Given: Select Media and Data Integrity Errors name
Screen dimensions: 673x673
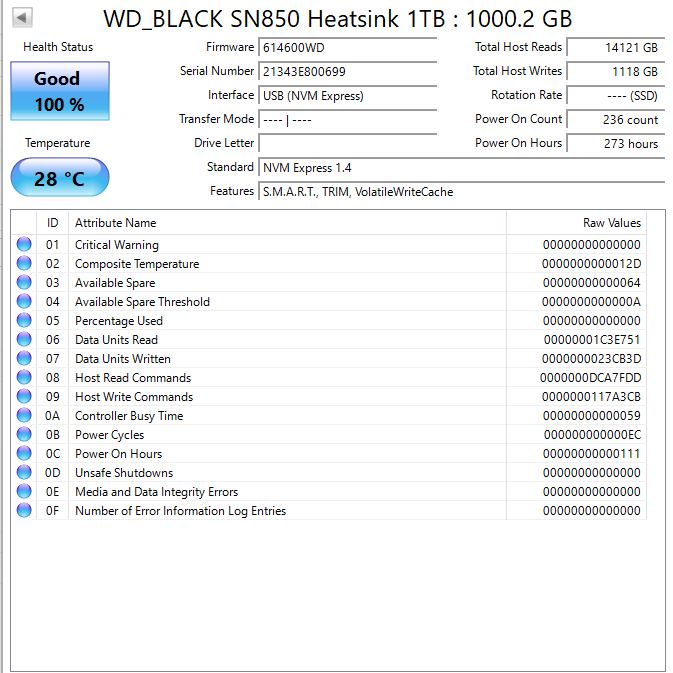Looking at the screenshot, I should coord(156,491).
